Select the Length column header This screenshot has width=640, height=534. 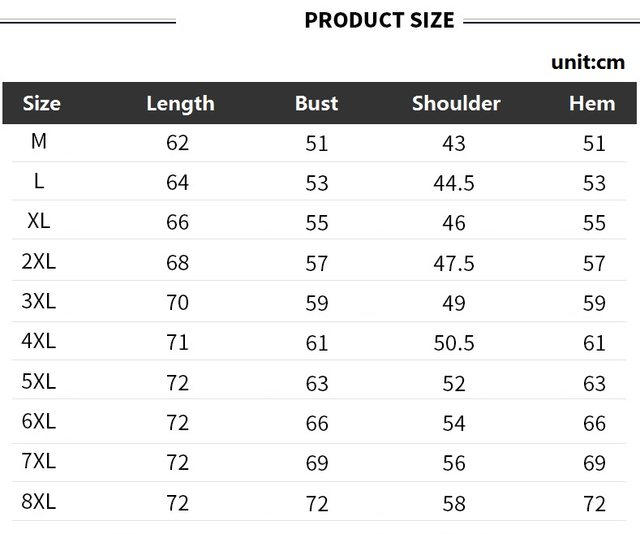(180, 103)
